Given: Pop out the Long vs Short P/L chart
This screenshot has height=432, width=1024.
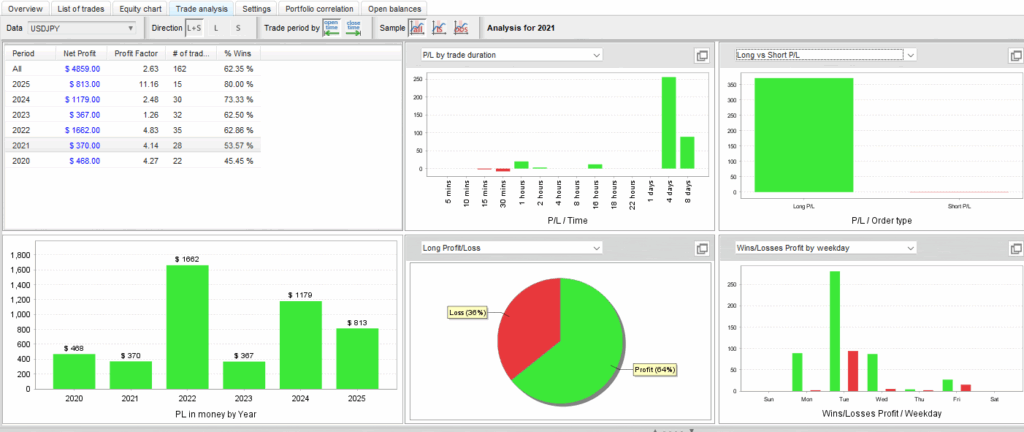Looking at the screenshot, I should tap(1012, 55).
